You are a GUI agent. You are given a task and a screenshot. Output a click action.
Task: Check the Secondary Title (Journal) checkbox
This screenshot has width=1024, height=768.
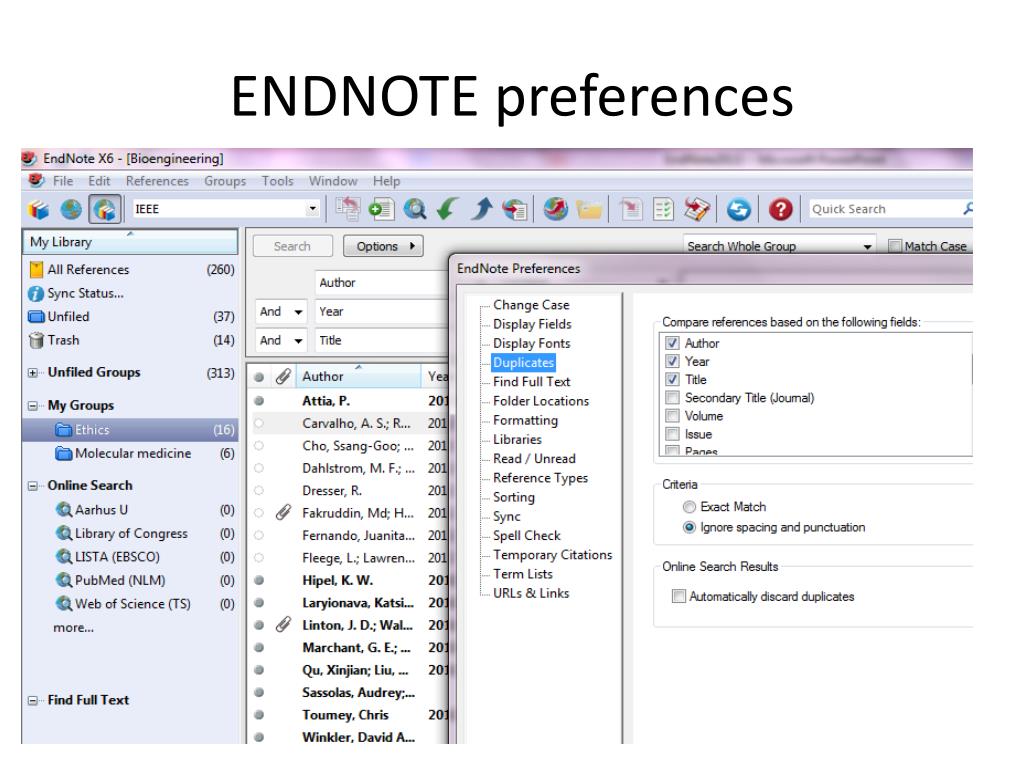(672, 398)
